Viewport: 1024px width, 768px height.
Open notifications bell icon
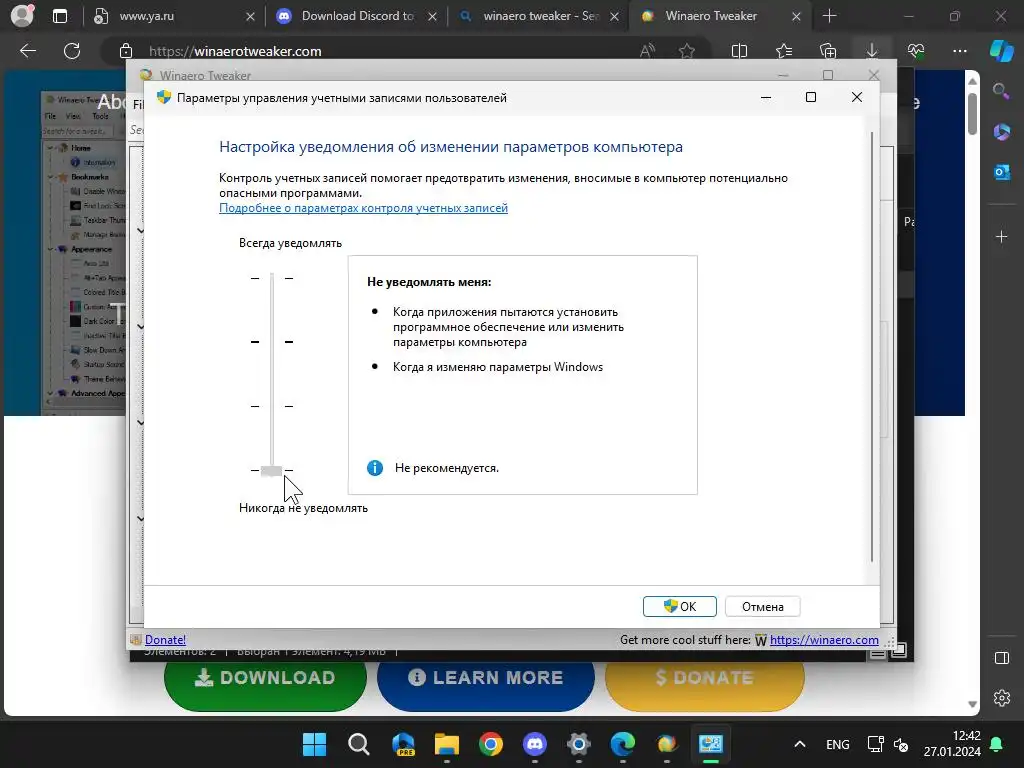[x=997, y=744]
